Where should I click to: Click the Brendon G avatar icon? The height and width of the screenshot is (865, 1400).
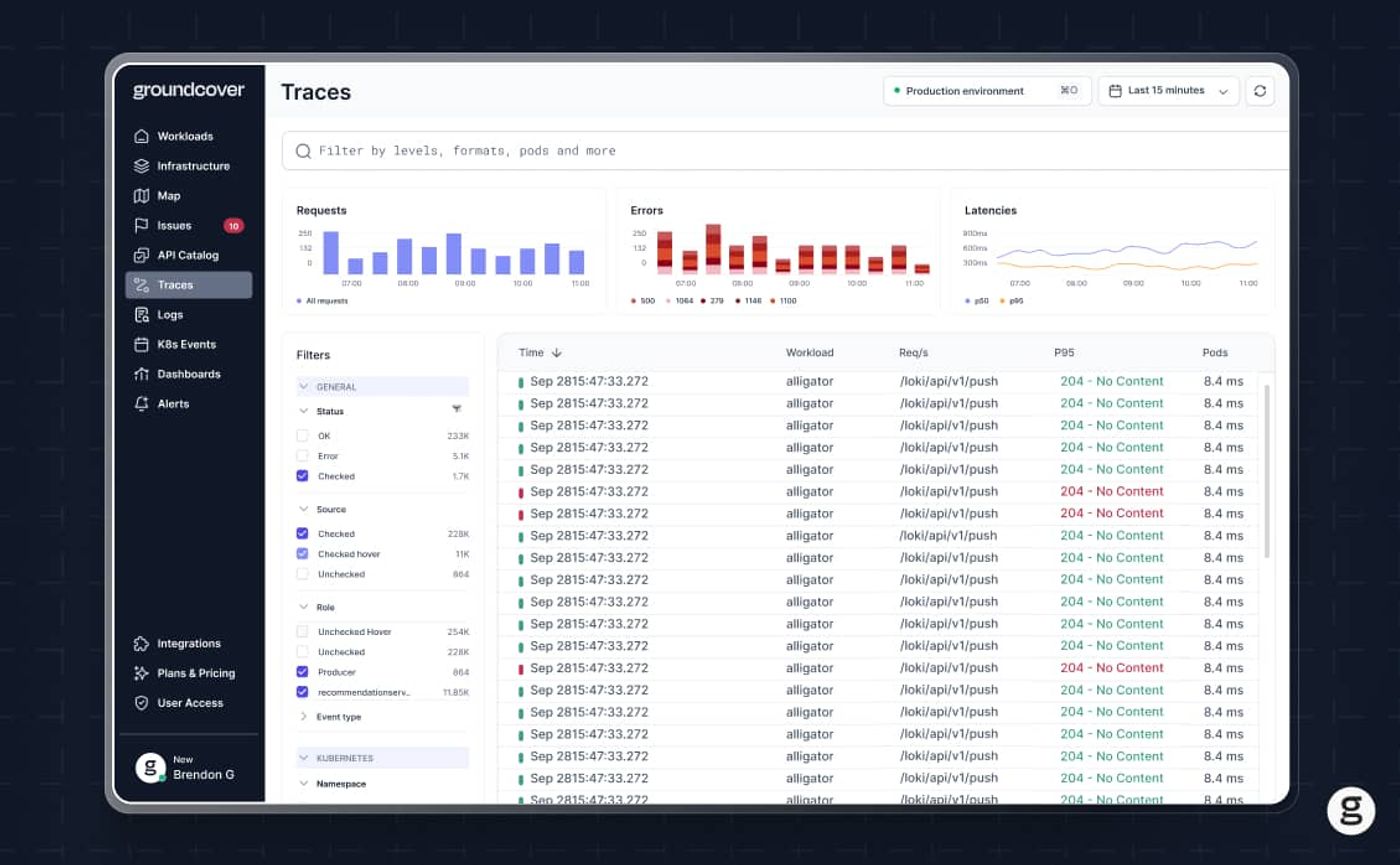click(x=150, y=767)
